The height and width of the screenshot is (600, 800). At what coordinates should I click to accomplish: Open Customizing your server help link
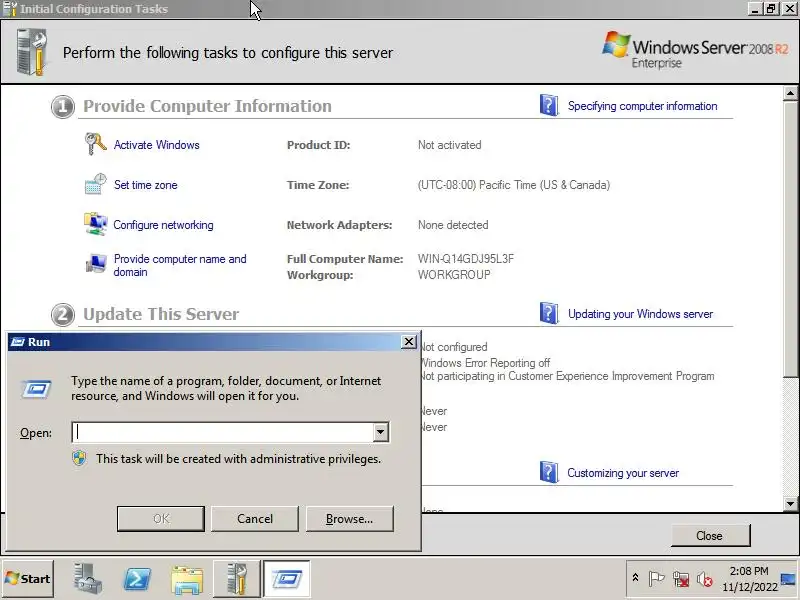click(x=623, y=472)
